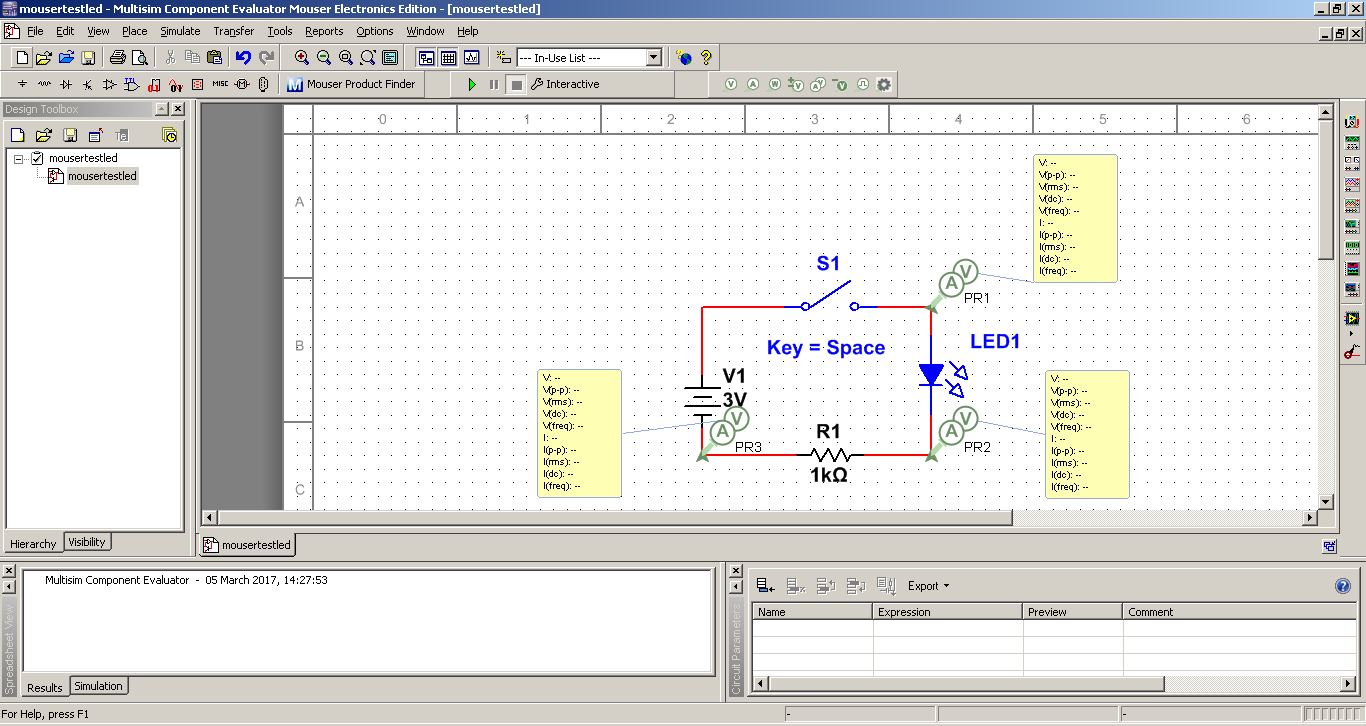Open Probe Settings gear icon
Image resolution: width=1366 pixels, height=726 pixels.
(x=884, y=85)
